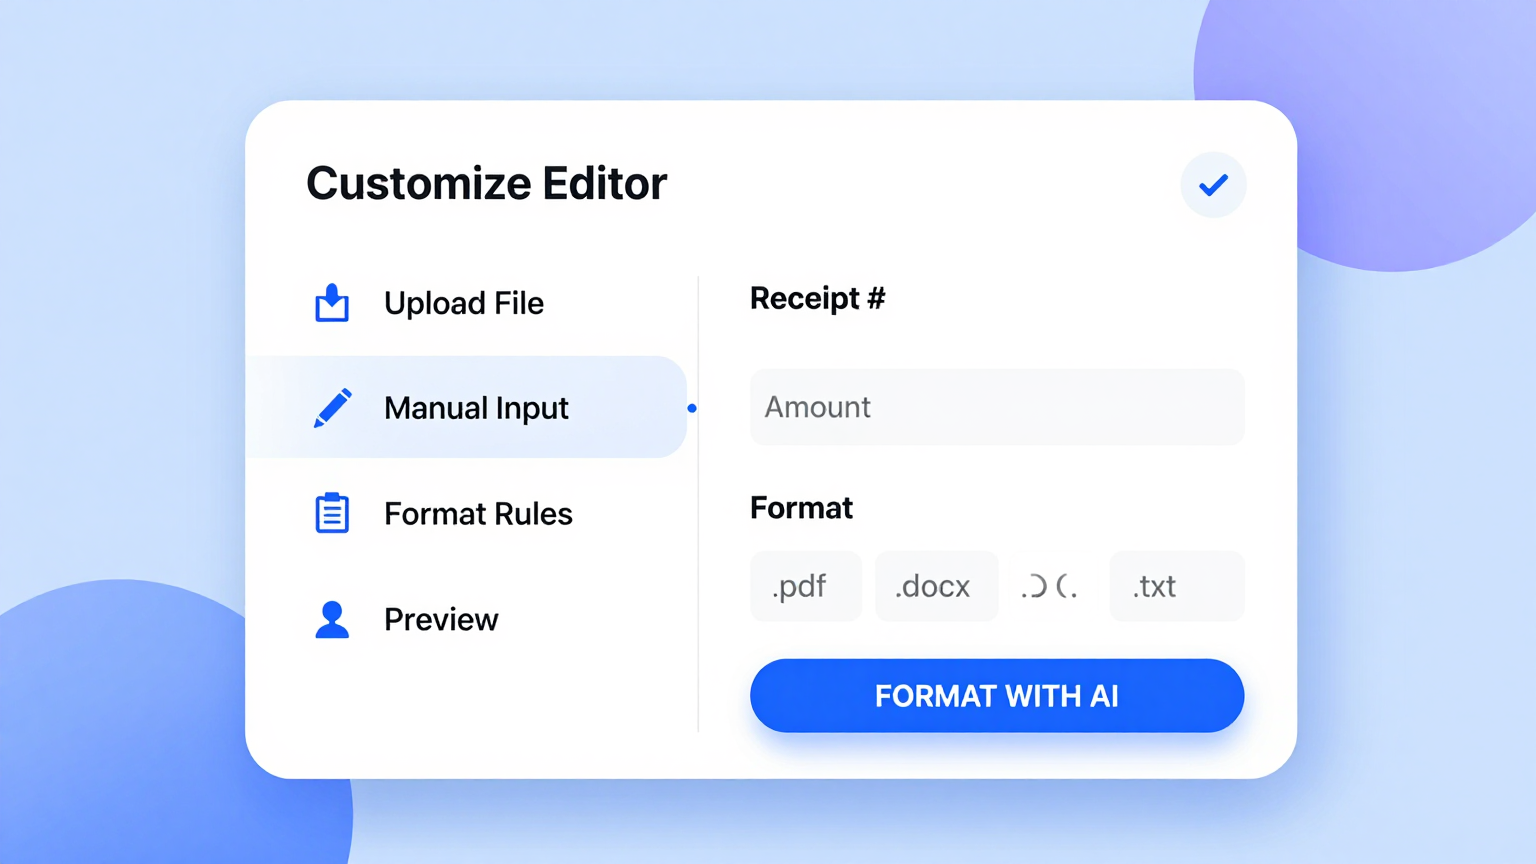The image size is (1536, 864).
Task: Open the Preview section
Action: (440, 619)
